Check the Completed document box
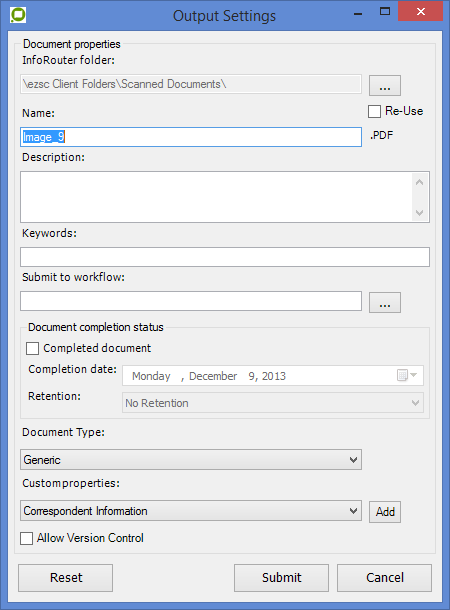 pos(32,348)
